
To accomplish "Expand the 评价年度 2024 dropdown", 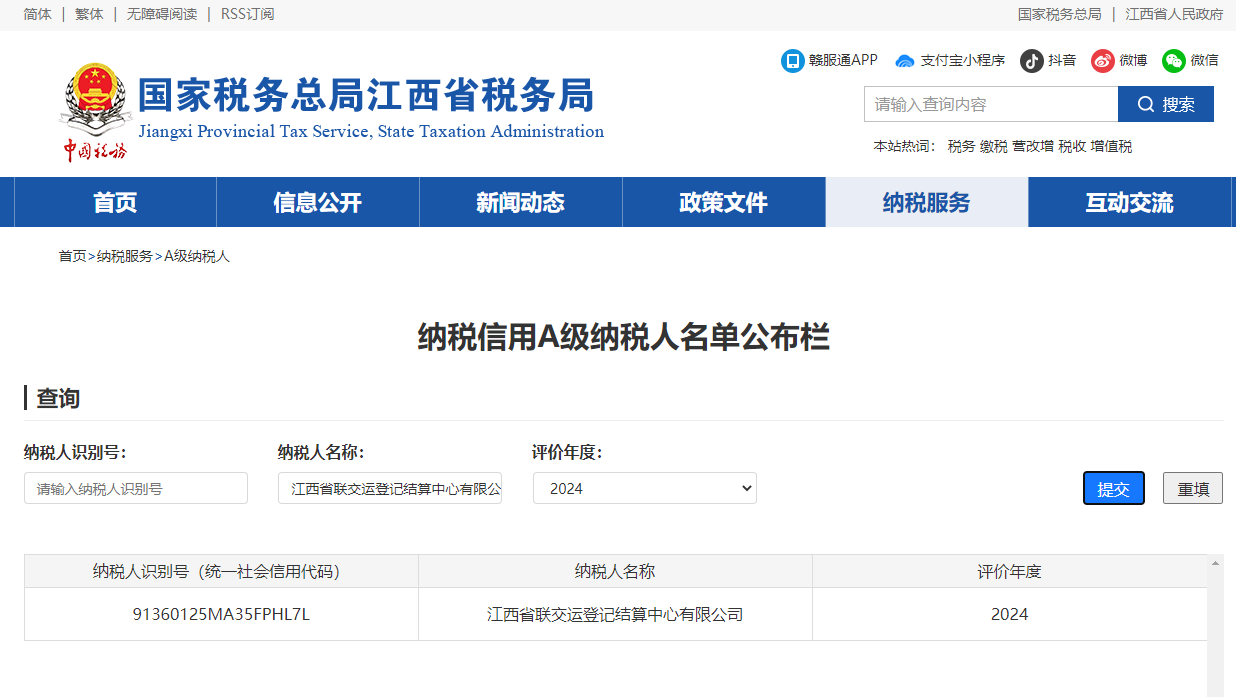I will (644, 488).
